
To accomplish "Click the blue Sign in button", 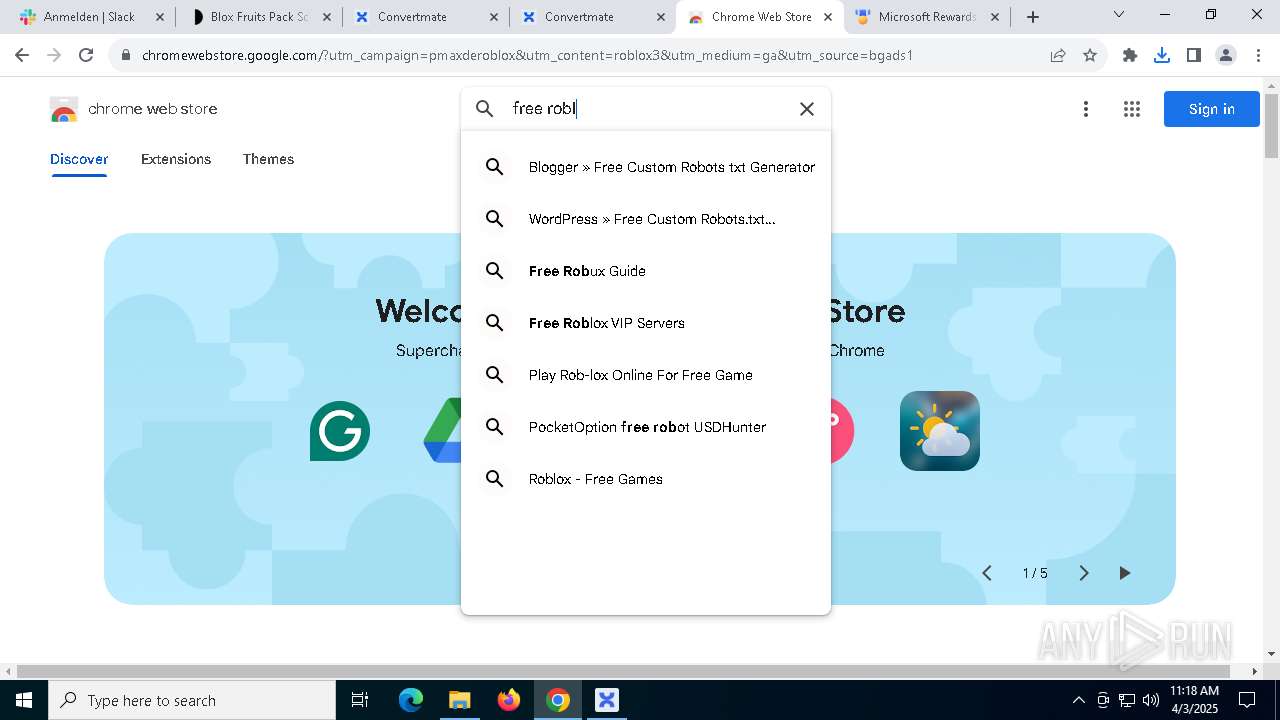I will point(1212,109).
